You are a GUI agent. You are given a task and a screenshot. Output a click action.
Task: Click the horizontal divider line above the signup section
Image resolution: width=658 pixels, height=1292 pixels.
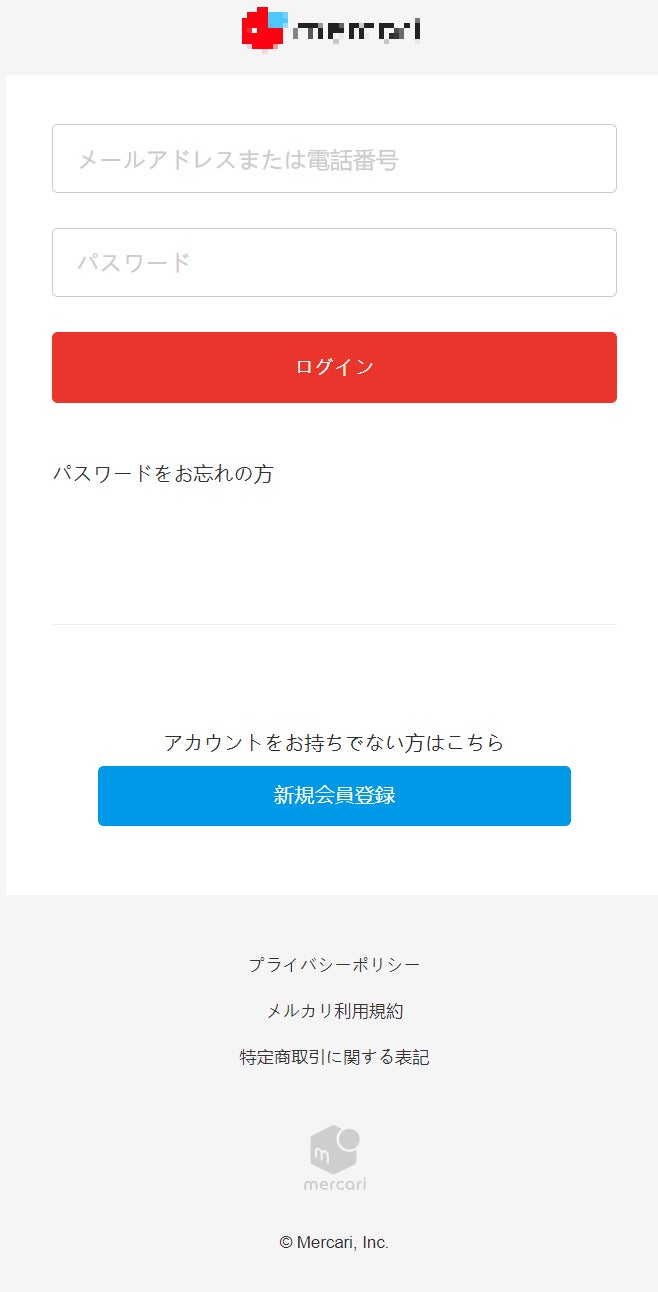tap(334, 625)
